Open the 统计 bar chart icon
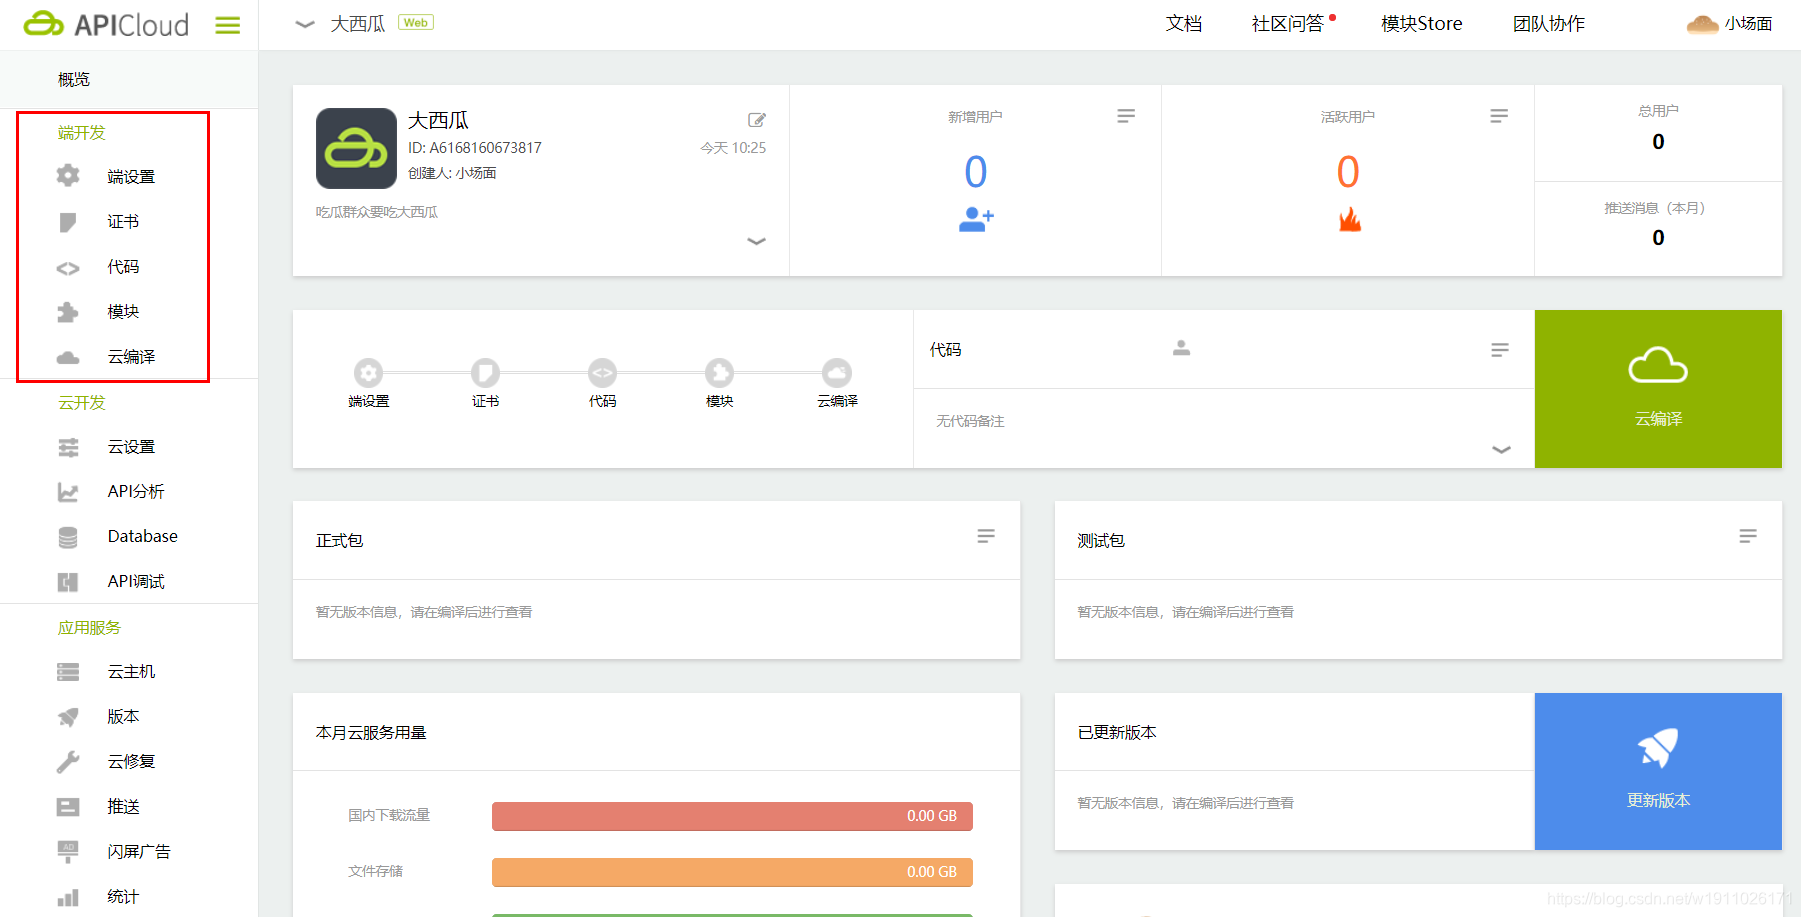 tap(68, 897)
